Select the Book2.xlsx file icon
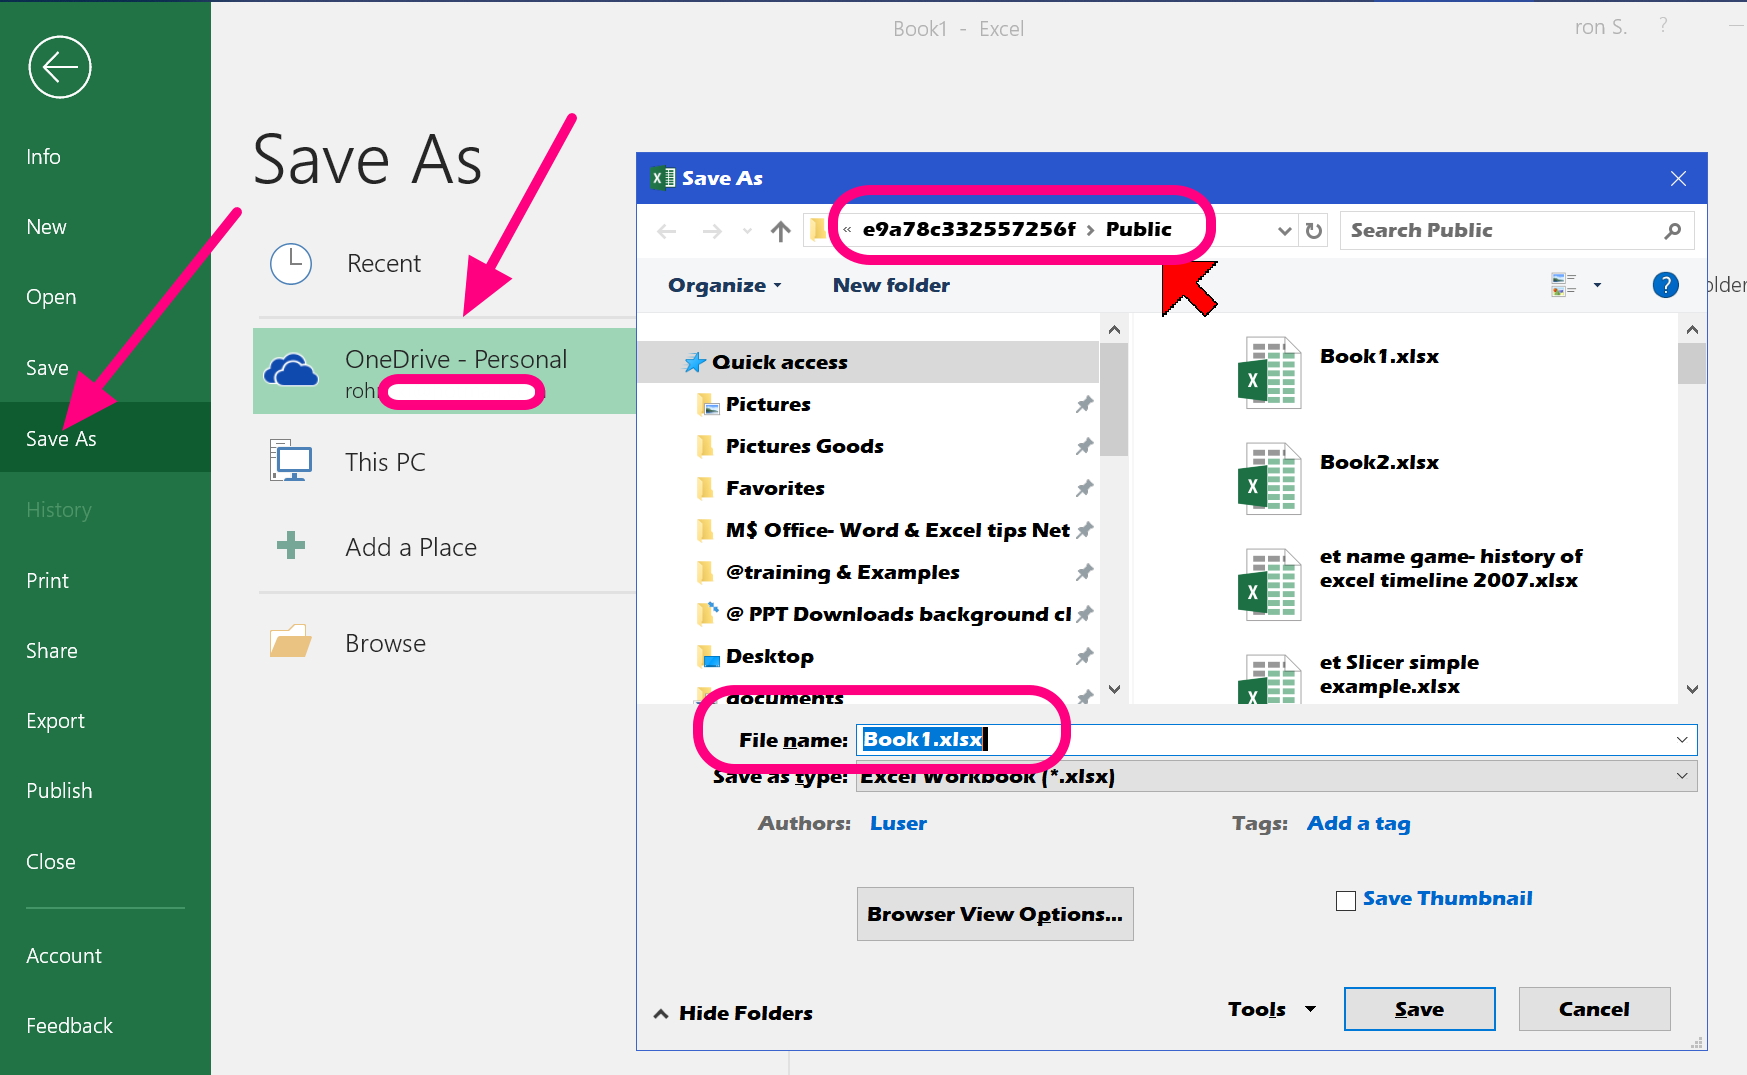Screen dimensions: 1747x1075 click(1270, 478)
